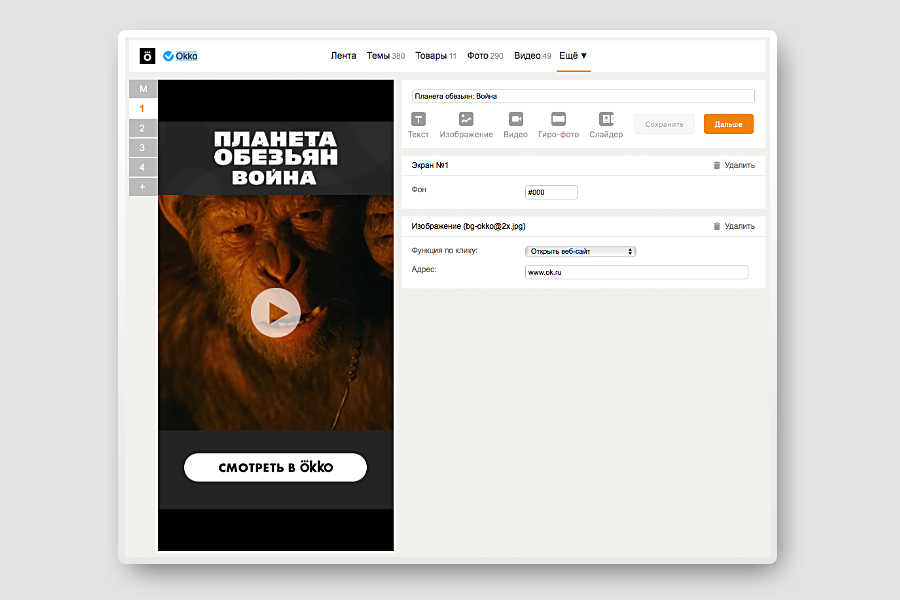This screenshot has height=600, width=900.
Task: Click the orange Дальше button
Action: (728, 124)
